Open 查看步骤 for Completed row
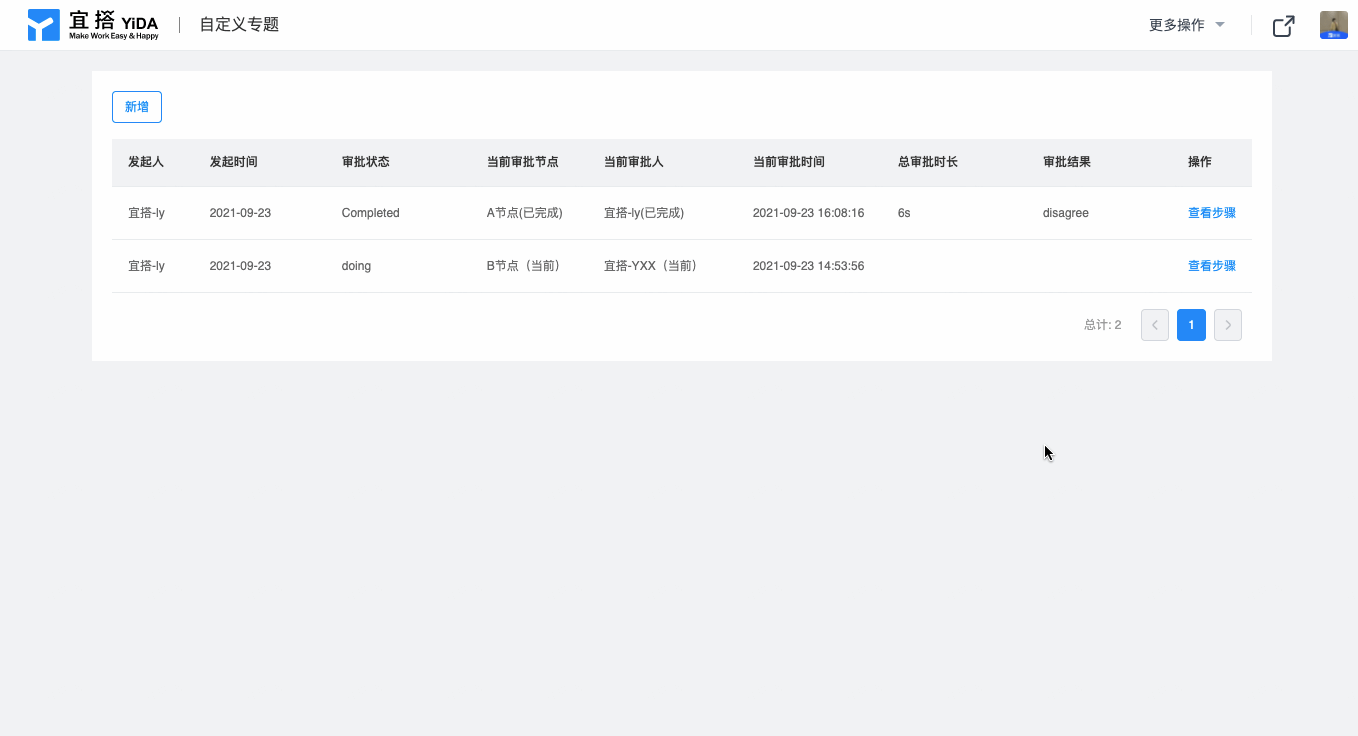1358x736 pixels. [x=1211, y=213]
